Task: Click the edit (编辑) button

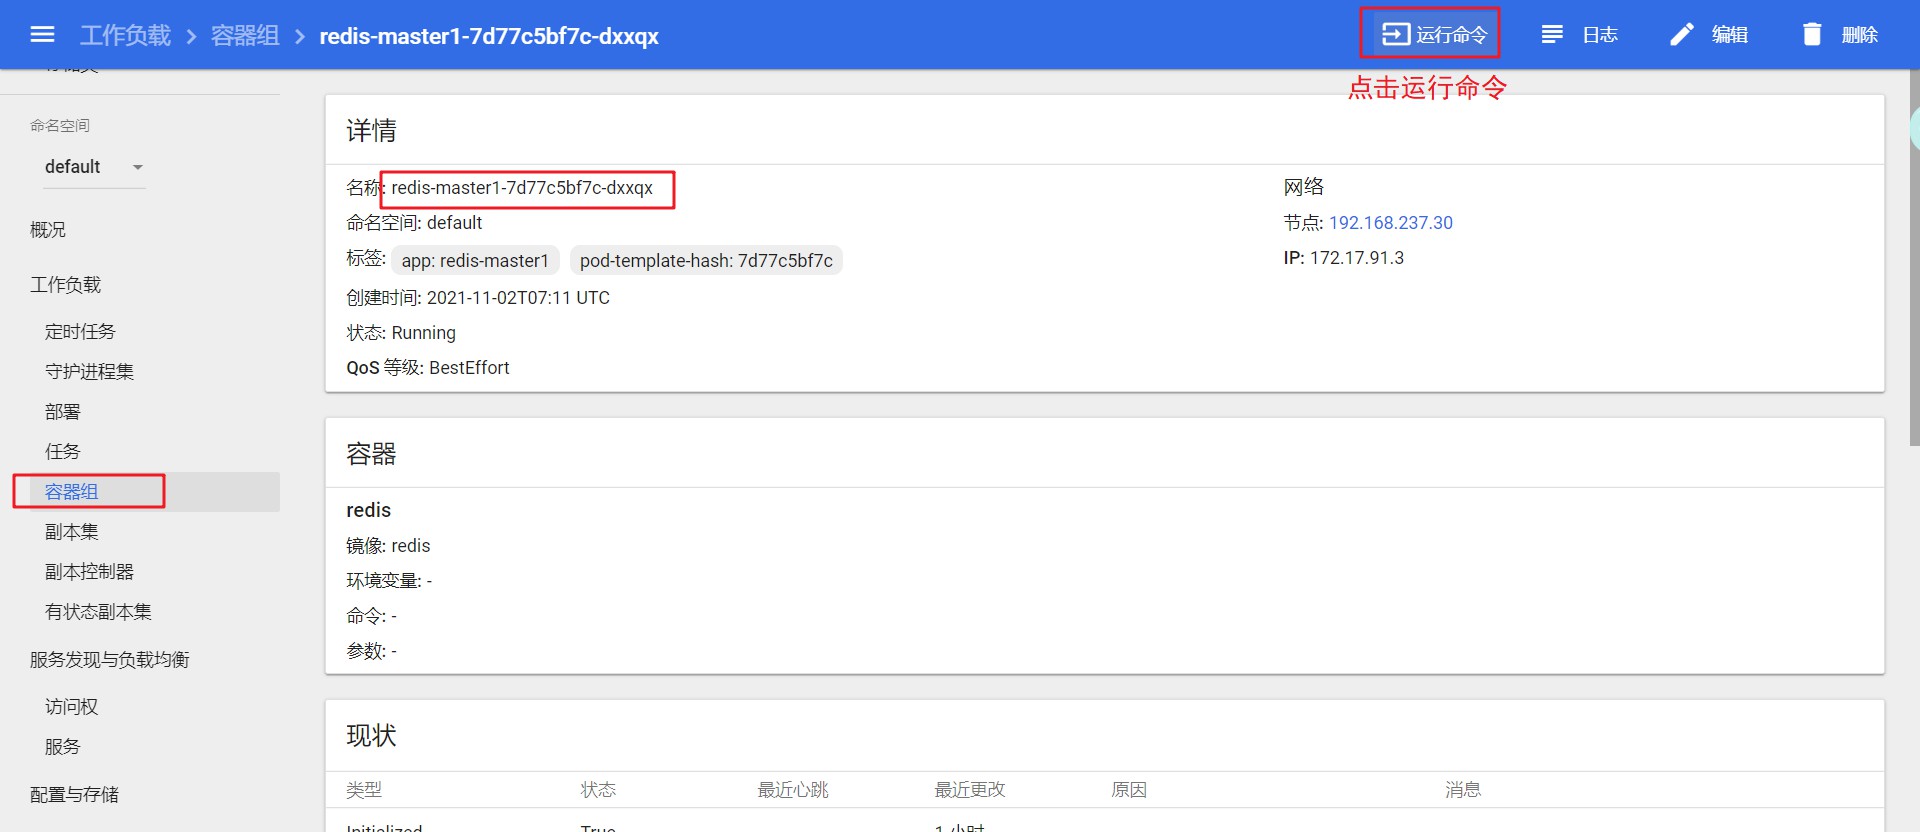Action: pyautogui.click(x=1709, y=34)
